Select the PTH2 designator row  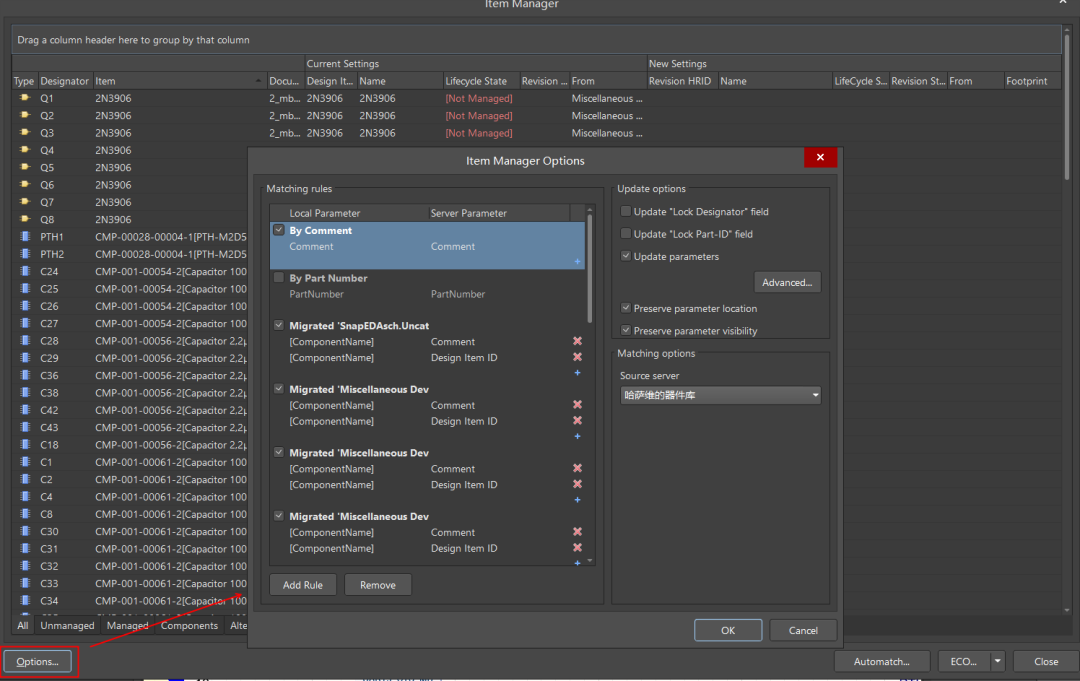[52, 254]
